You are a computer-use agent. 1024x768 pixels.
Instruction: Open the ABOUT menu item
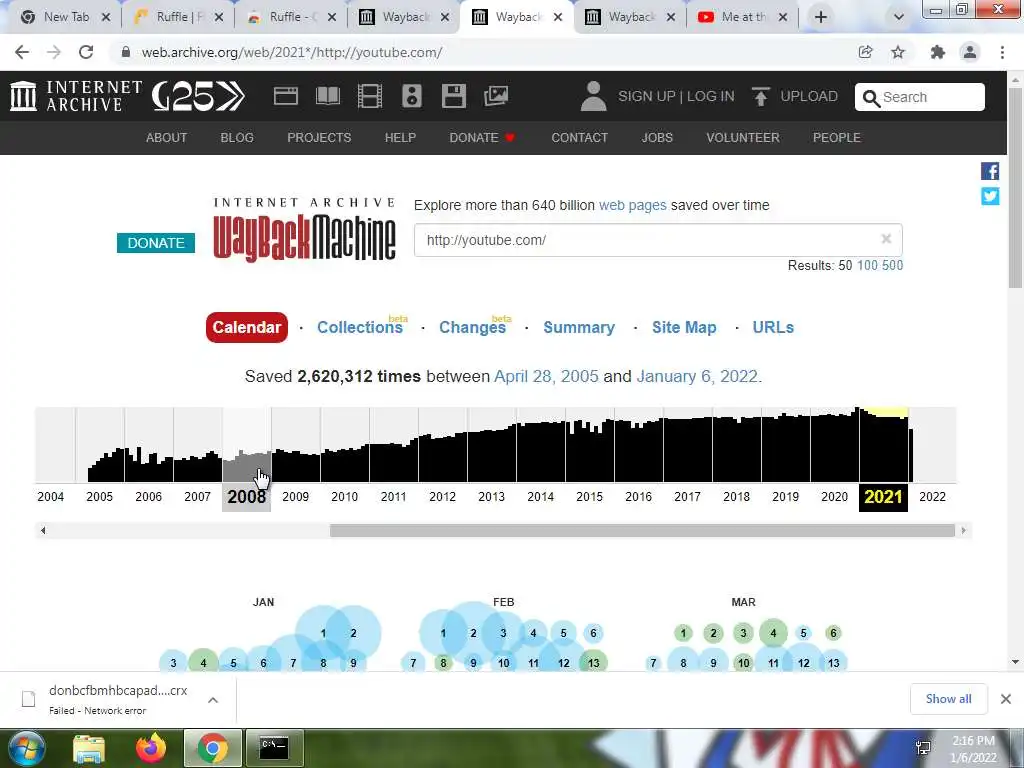click(167, 138)
